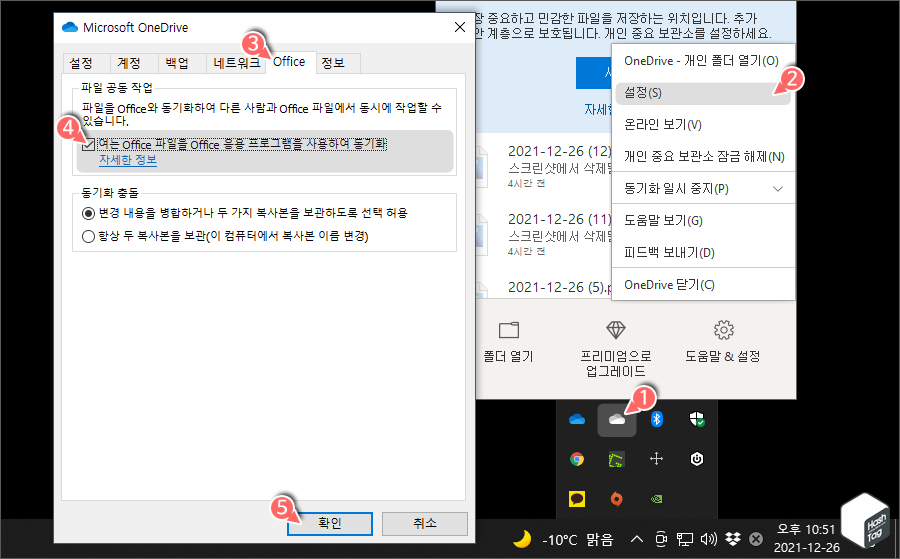Click the blue OneDrive tray icon

click(x=577, y=420)
